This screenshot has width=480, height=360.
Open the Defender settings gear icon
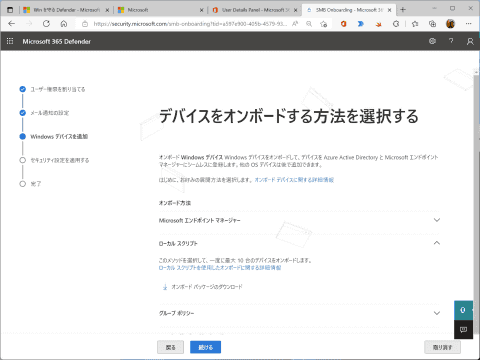(432, 41)
